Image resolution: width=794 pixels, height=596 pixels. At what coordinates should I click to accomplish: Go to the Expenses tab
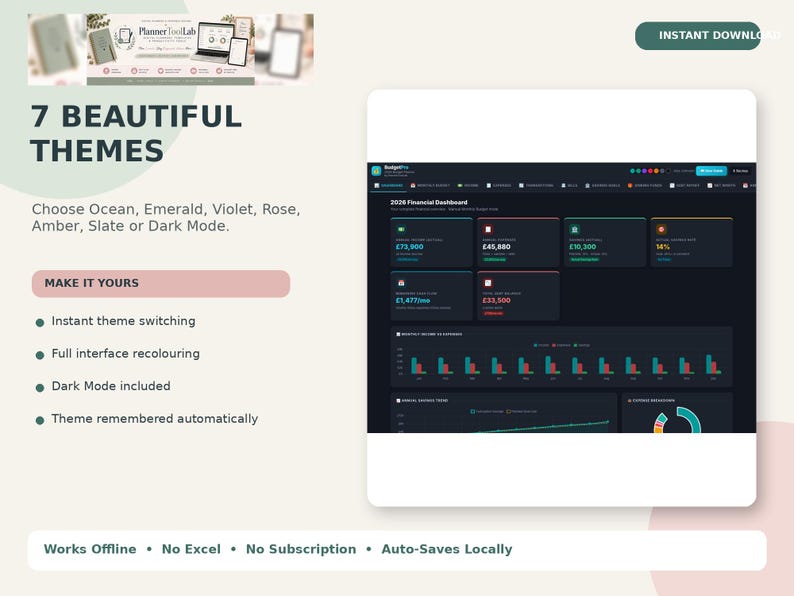pos(499,185)
